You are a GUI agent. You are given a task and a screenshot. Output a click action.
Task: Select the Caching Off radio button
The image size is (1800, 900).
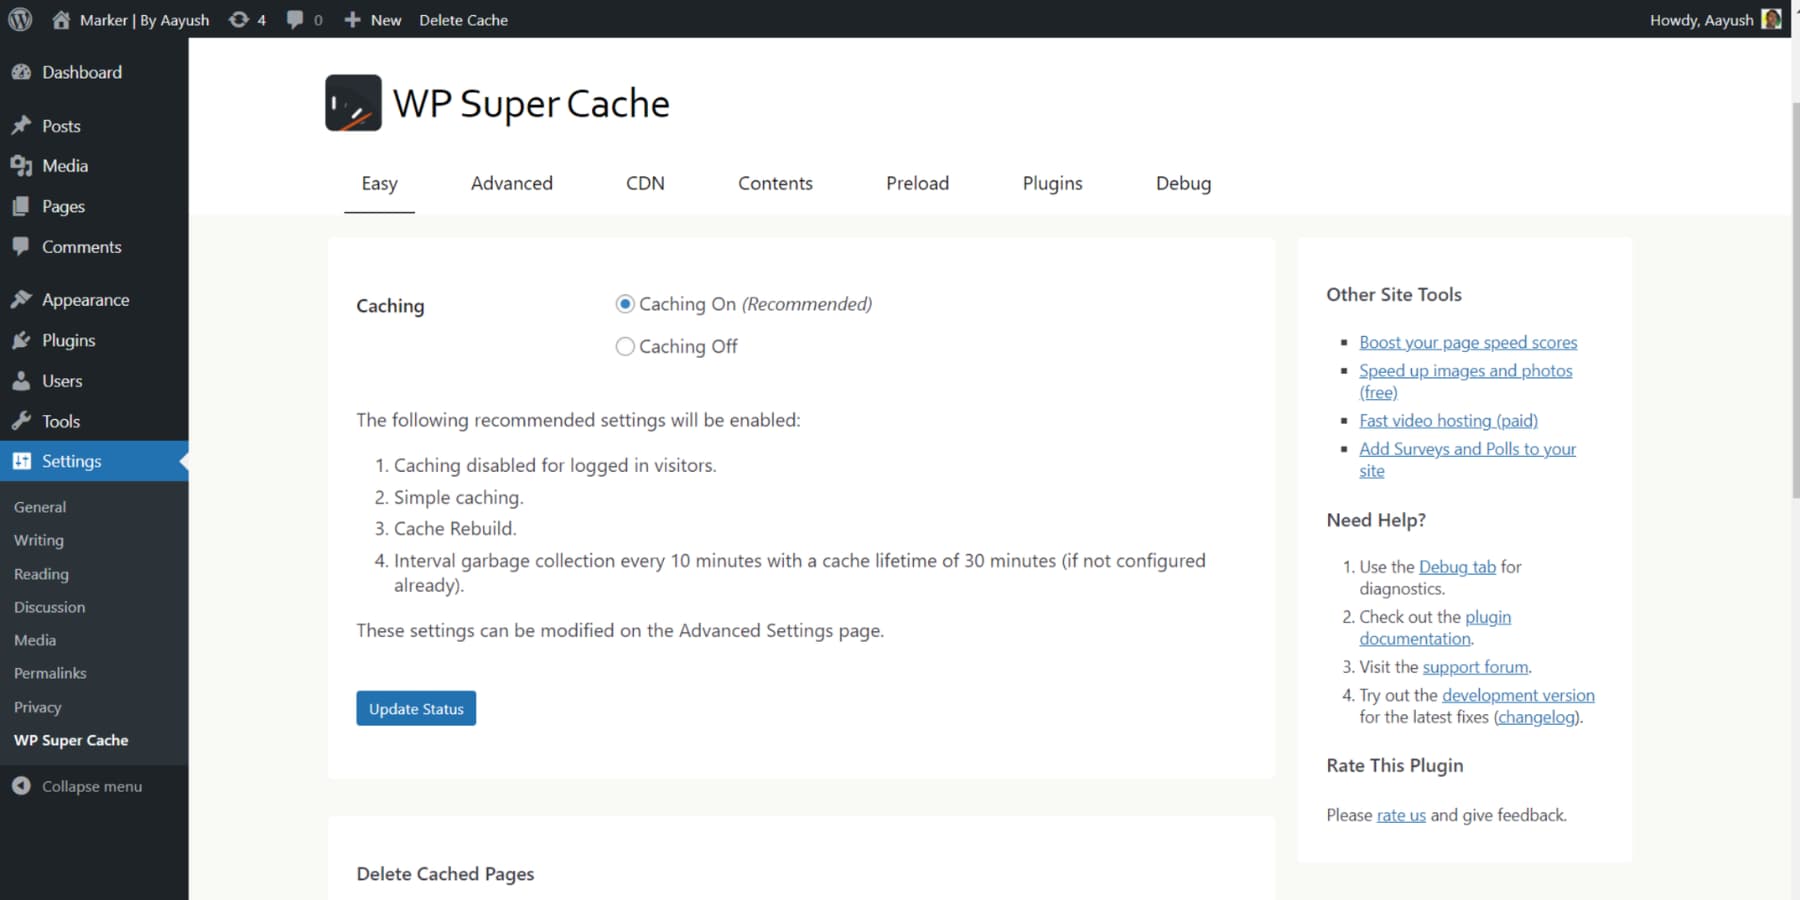[625, 346]
